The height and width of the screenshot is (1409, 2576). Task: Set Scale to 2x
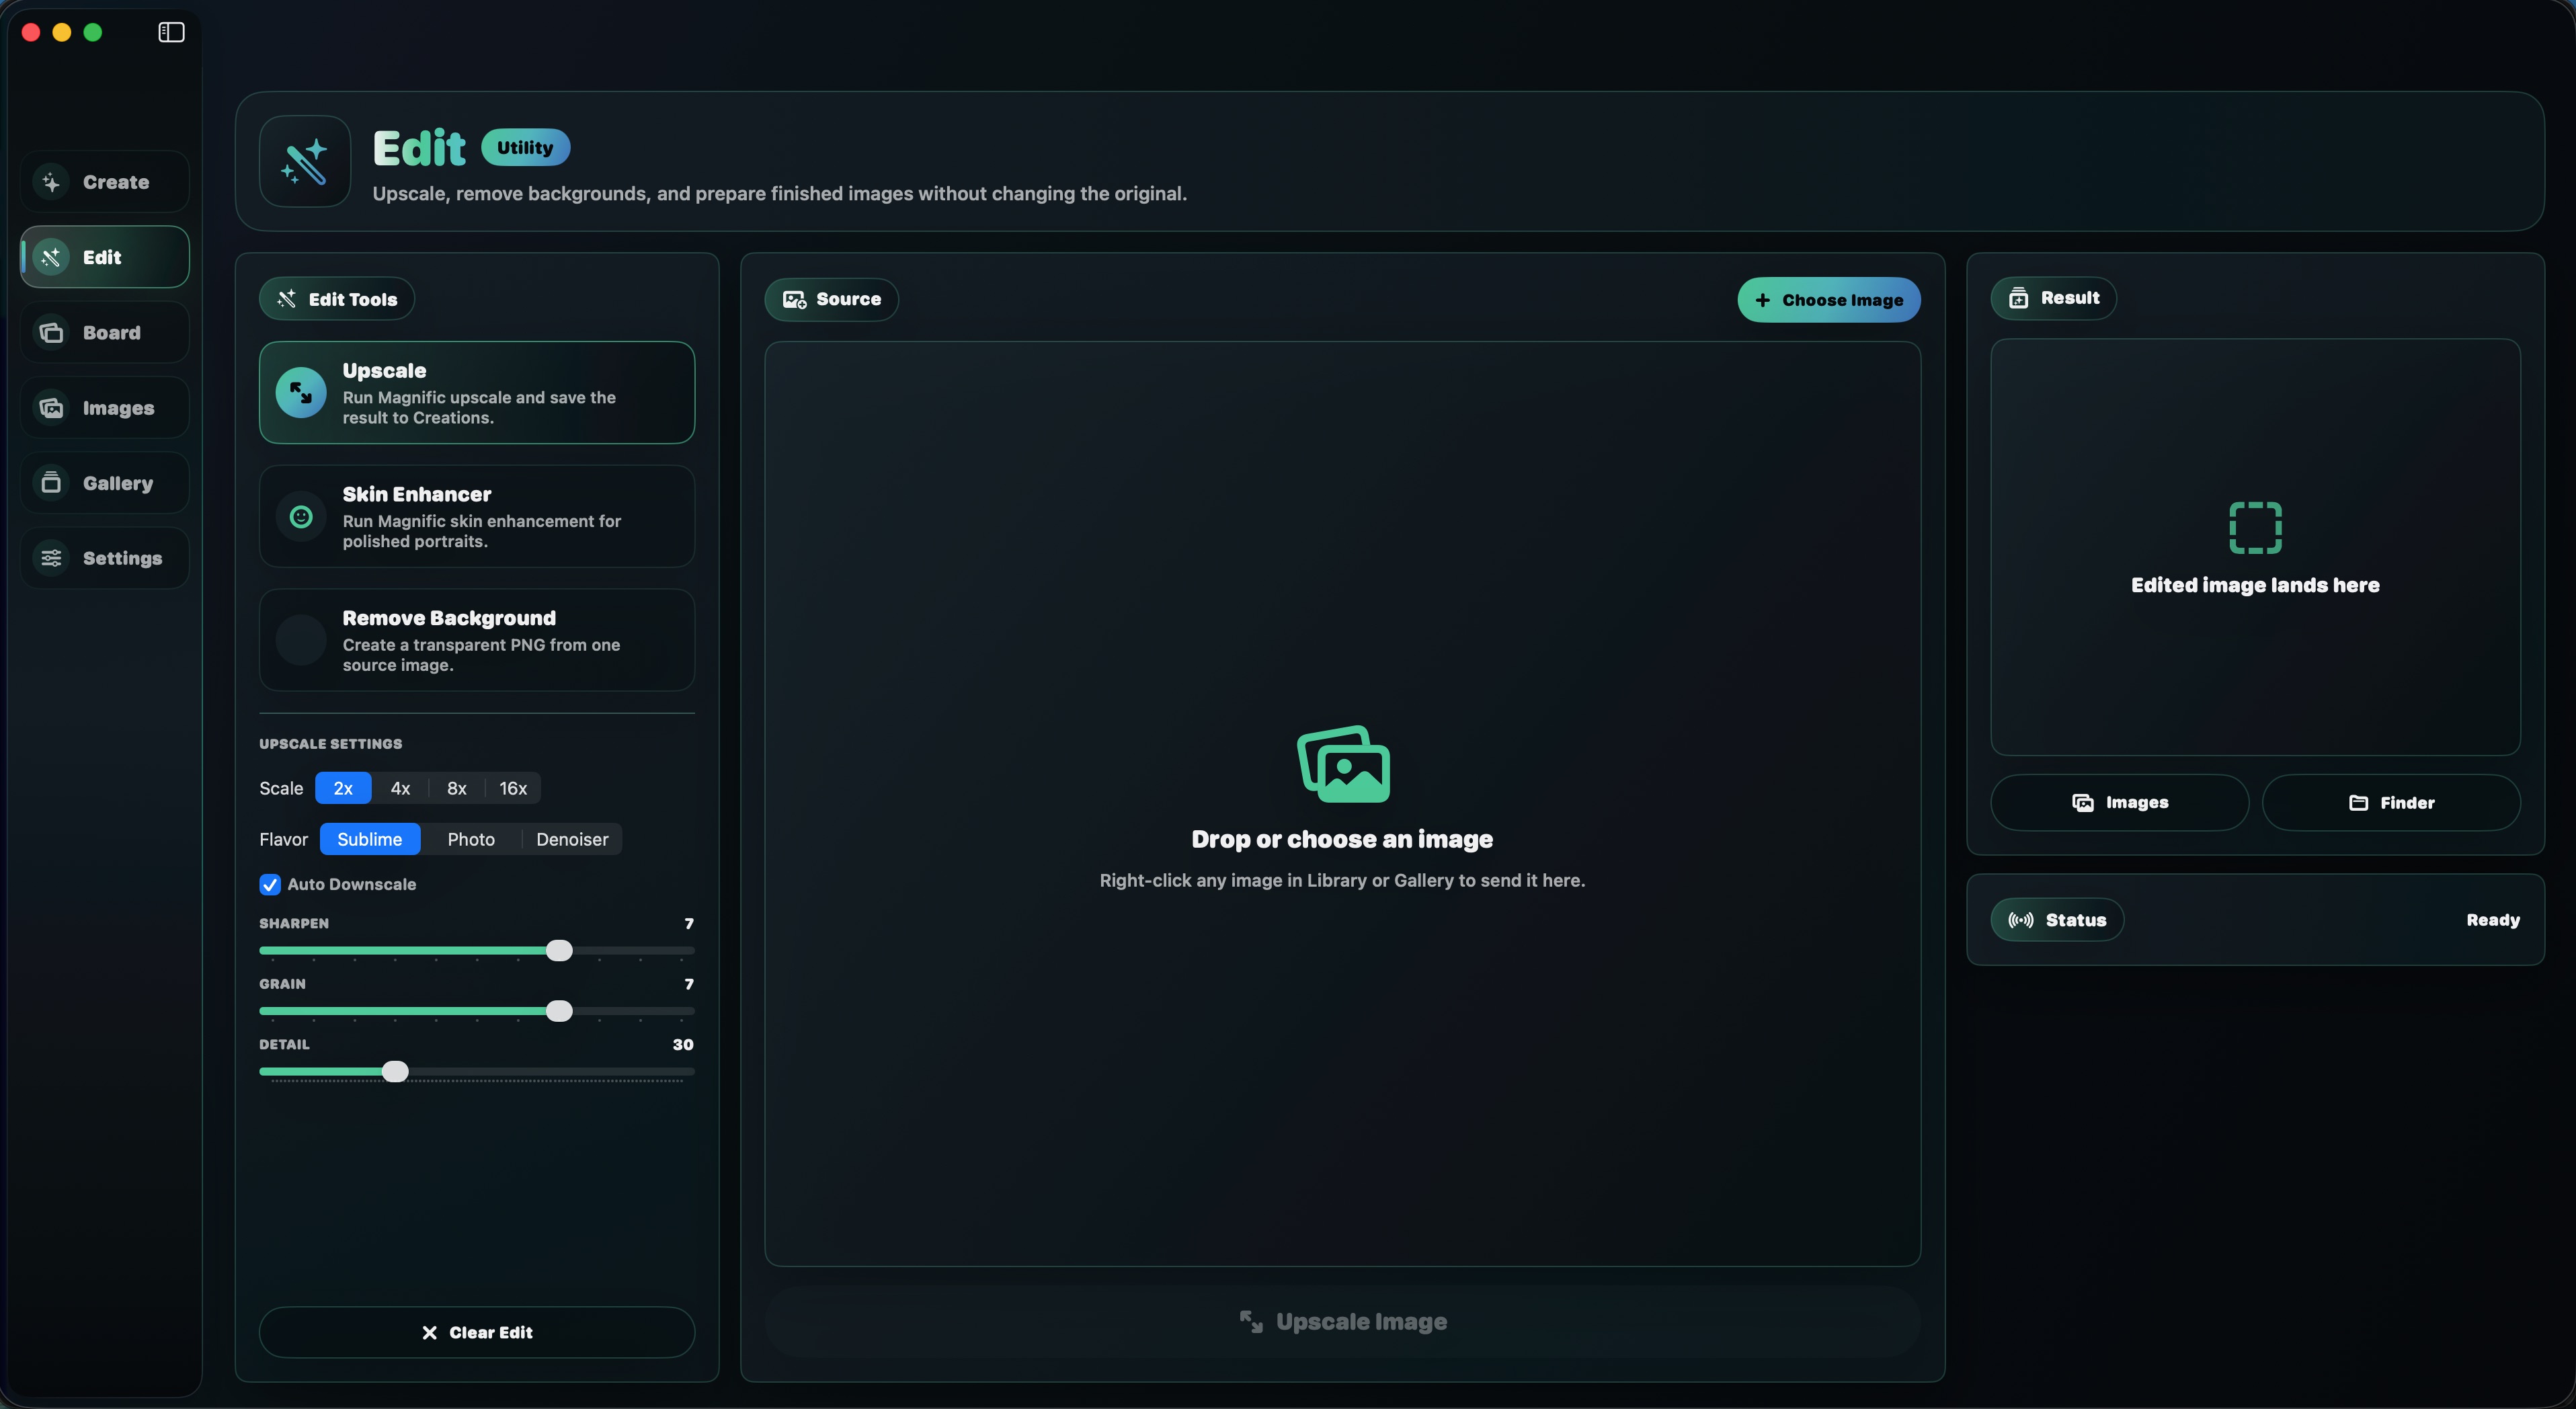(x=343, y=788)
